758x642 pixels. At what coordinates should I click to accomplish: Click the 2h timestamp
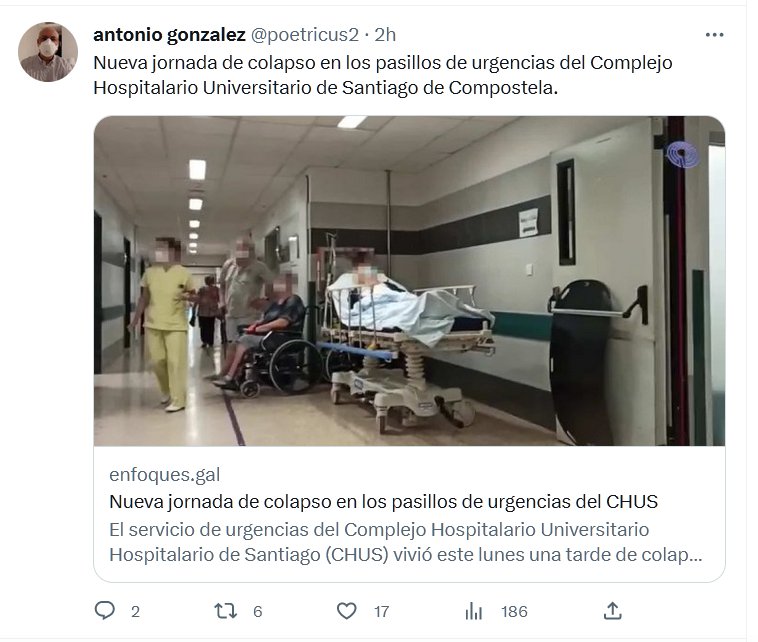point(385,35)
